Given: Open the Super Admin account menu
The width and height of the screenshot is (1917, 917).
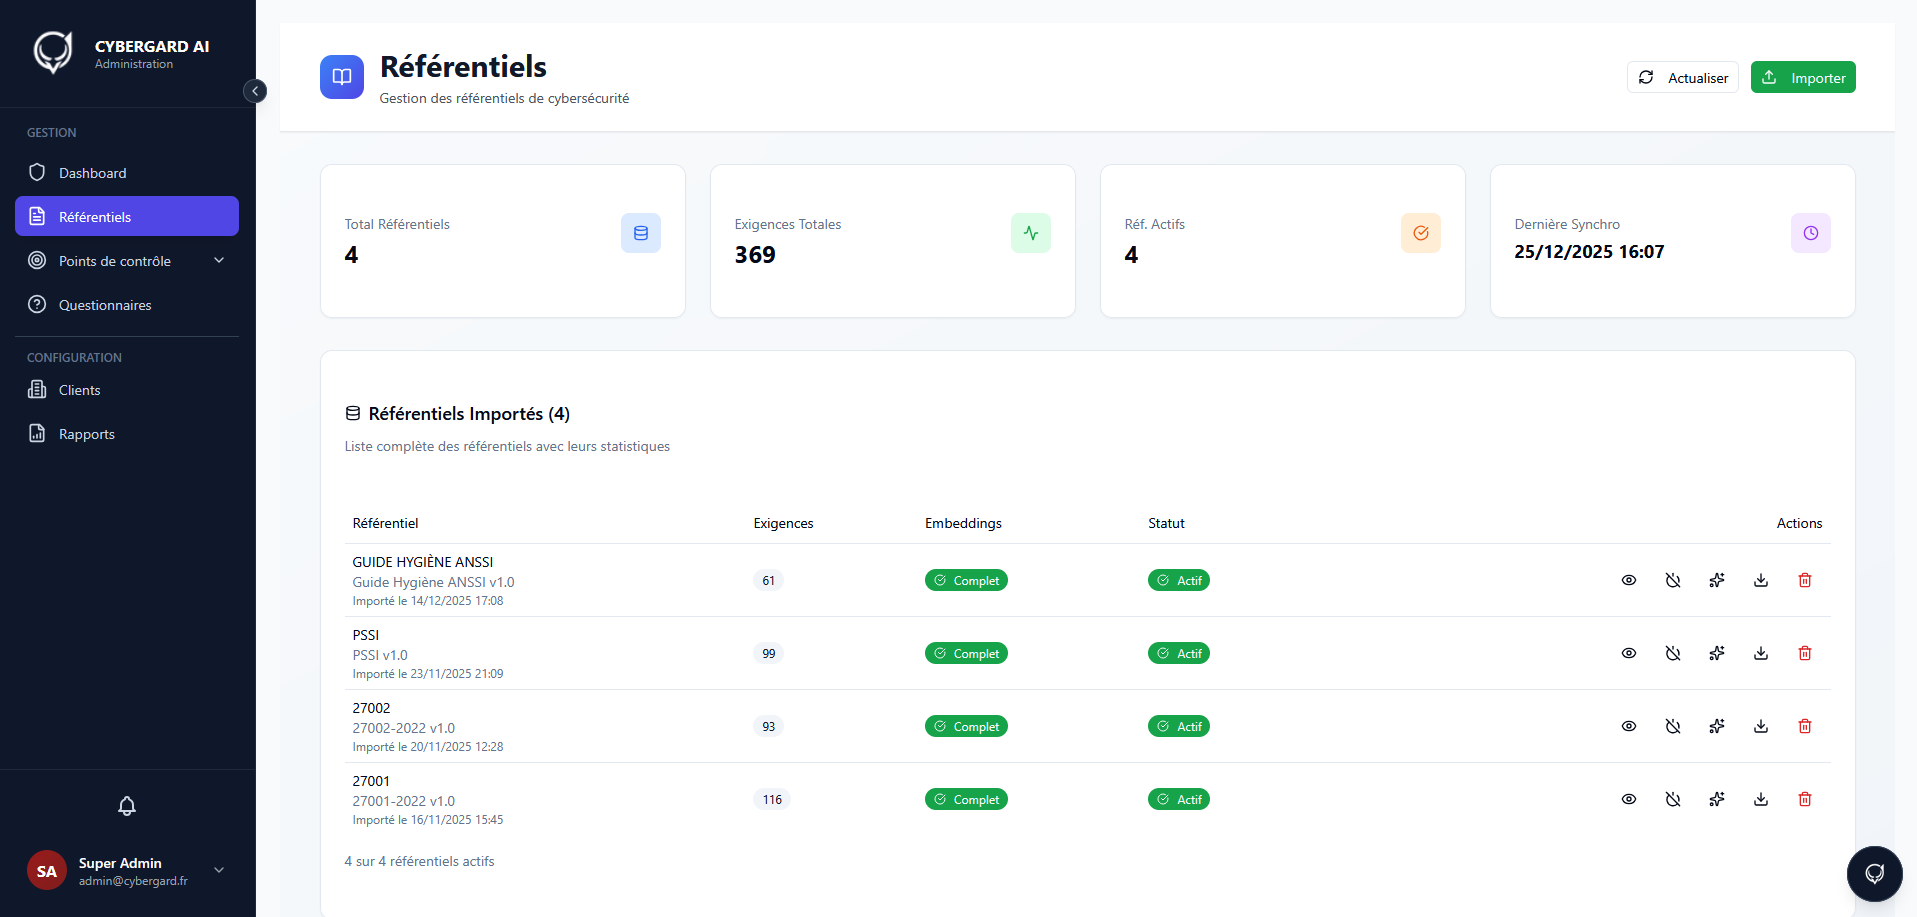Looking at the screenshot, I should pyautogui.click(x=127, y=871).
